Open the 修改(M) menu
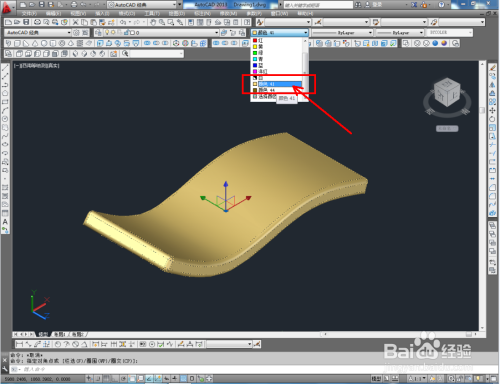 (229, 14)
